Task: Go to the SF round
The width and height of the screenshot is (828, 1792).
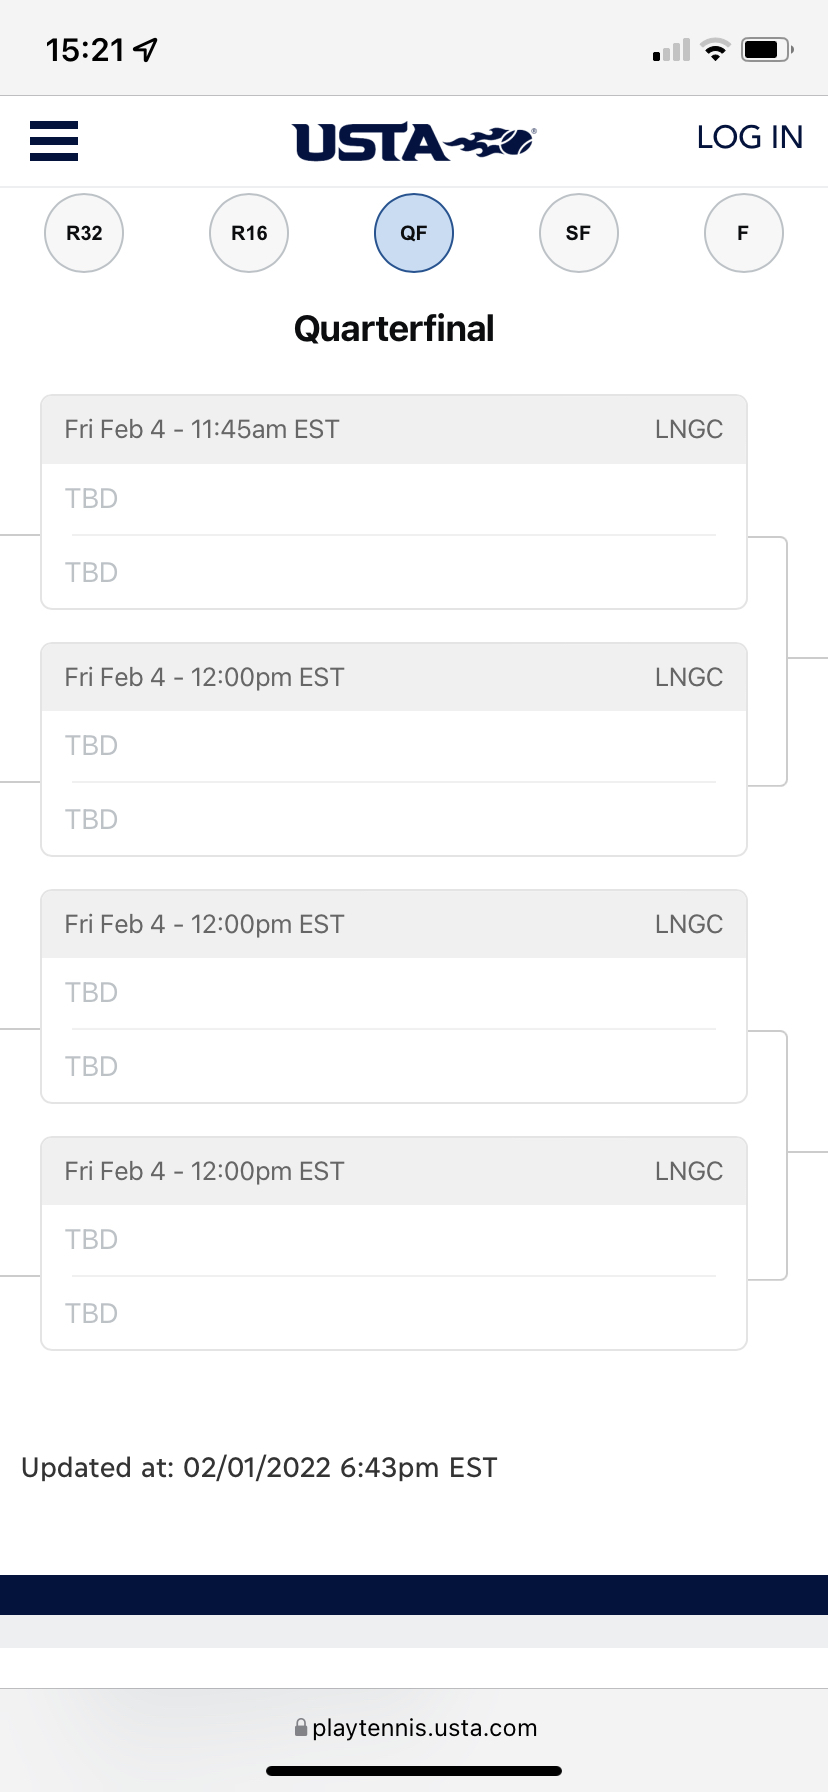Action: coord(578,233)
